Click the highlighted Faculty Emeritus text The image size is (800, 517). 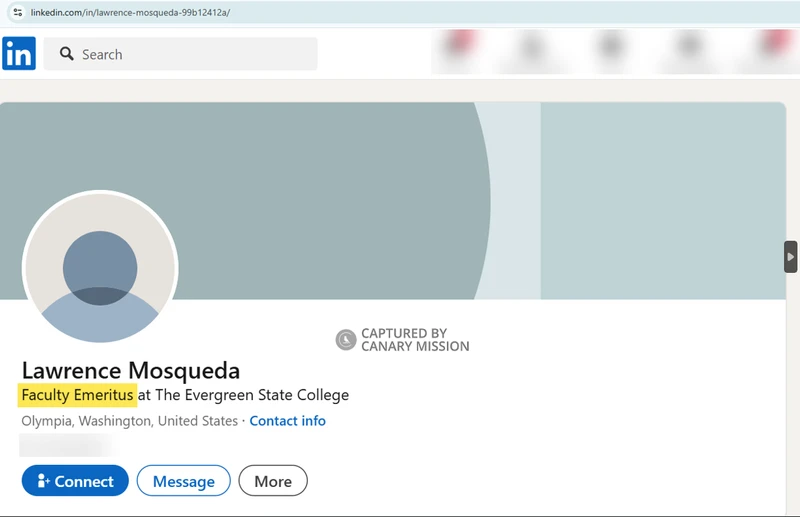click(77, 395)
